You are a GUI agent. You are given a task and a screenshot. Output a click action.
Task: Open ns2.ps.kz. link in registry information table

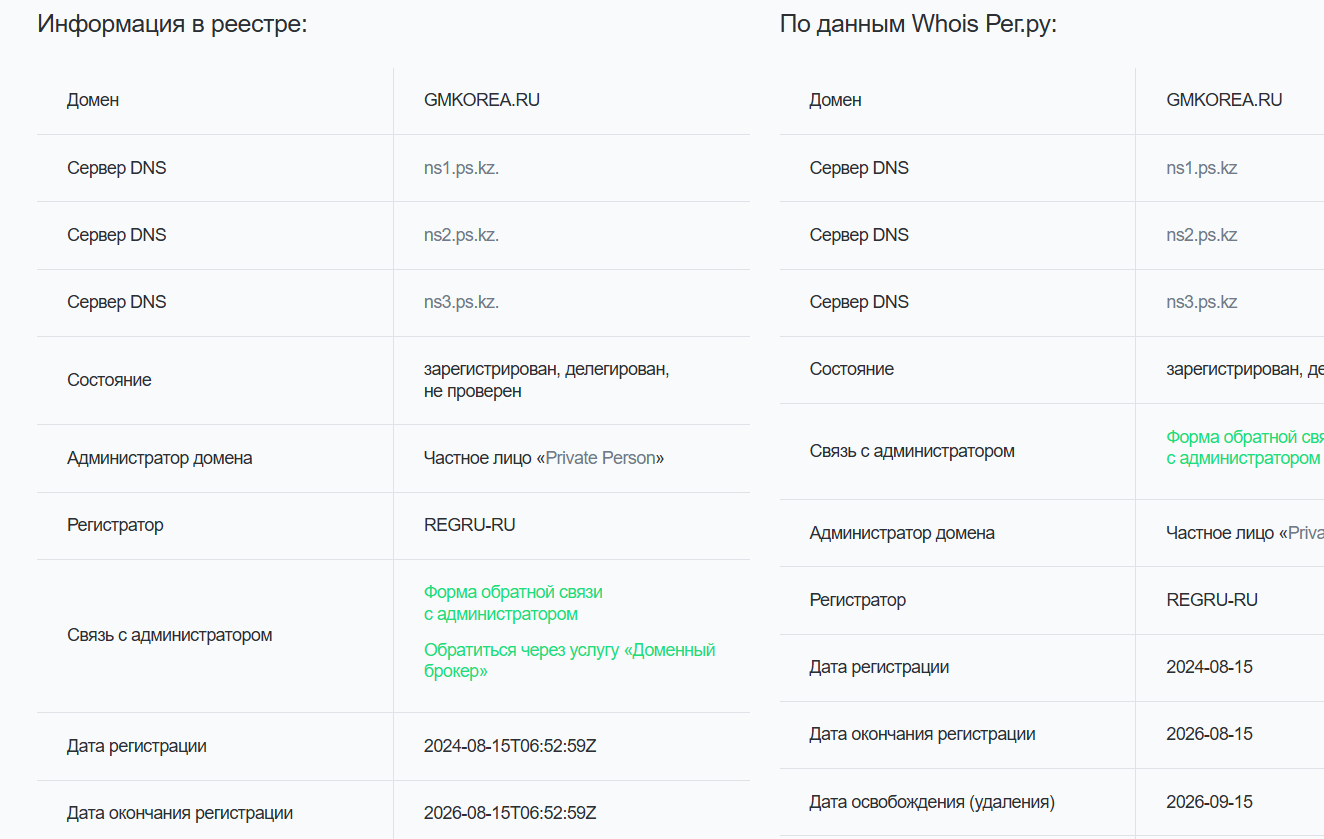(x=461, y=235)
